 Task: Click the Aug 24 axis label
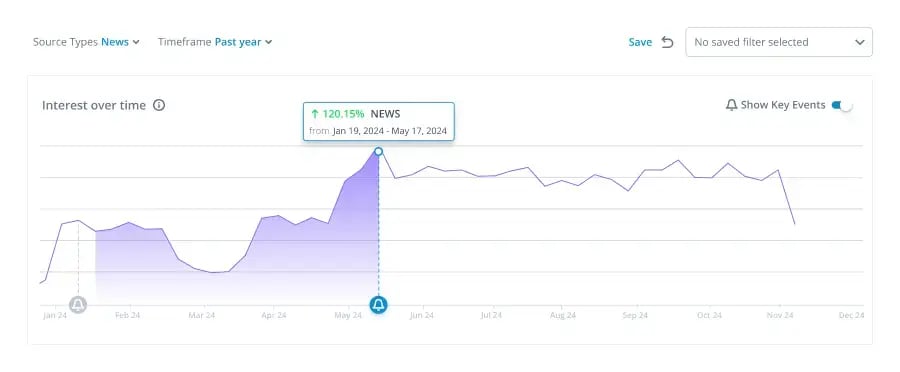pos(562,315)
